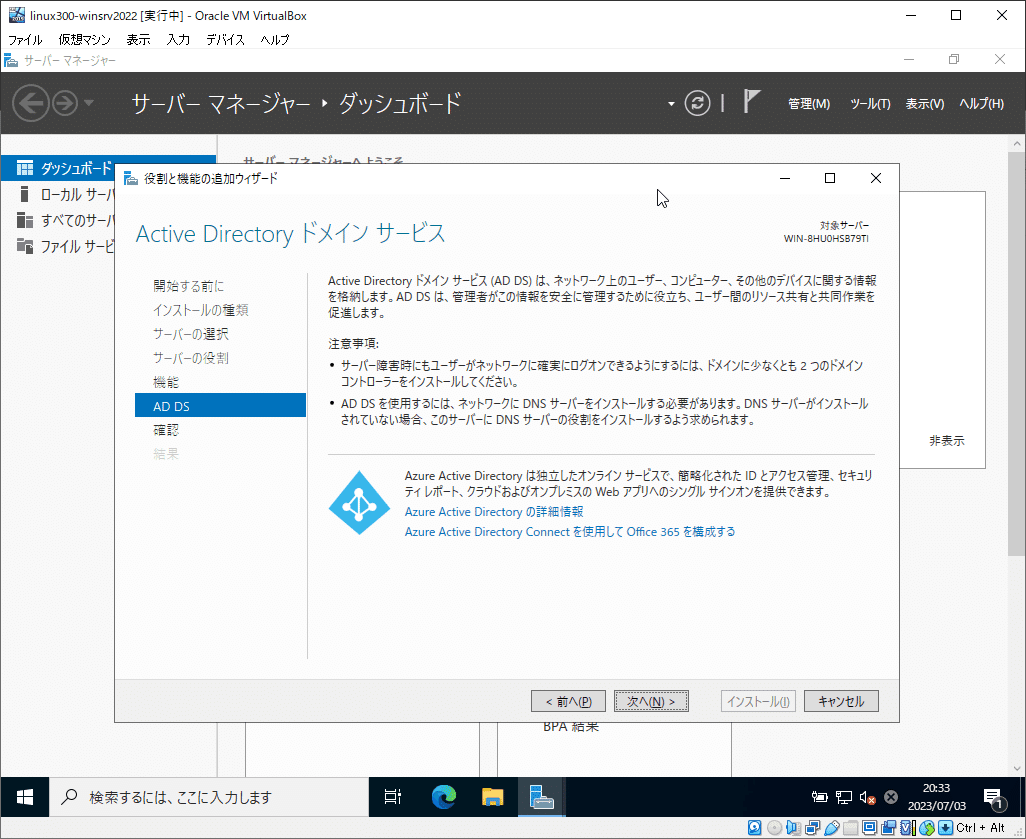Expand dropdown arrow left of refresh icon

click(671, 104)
